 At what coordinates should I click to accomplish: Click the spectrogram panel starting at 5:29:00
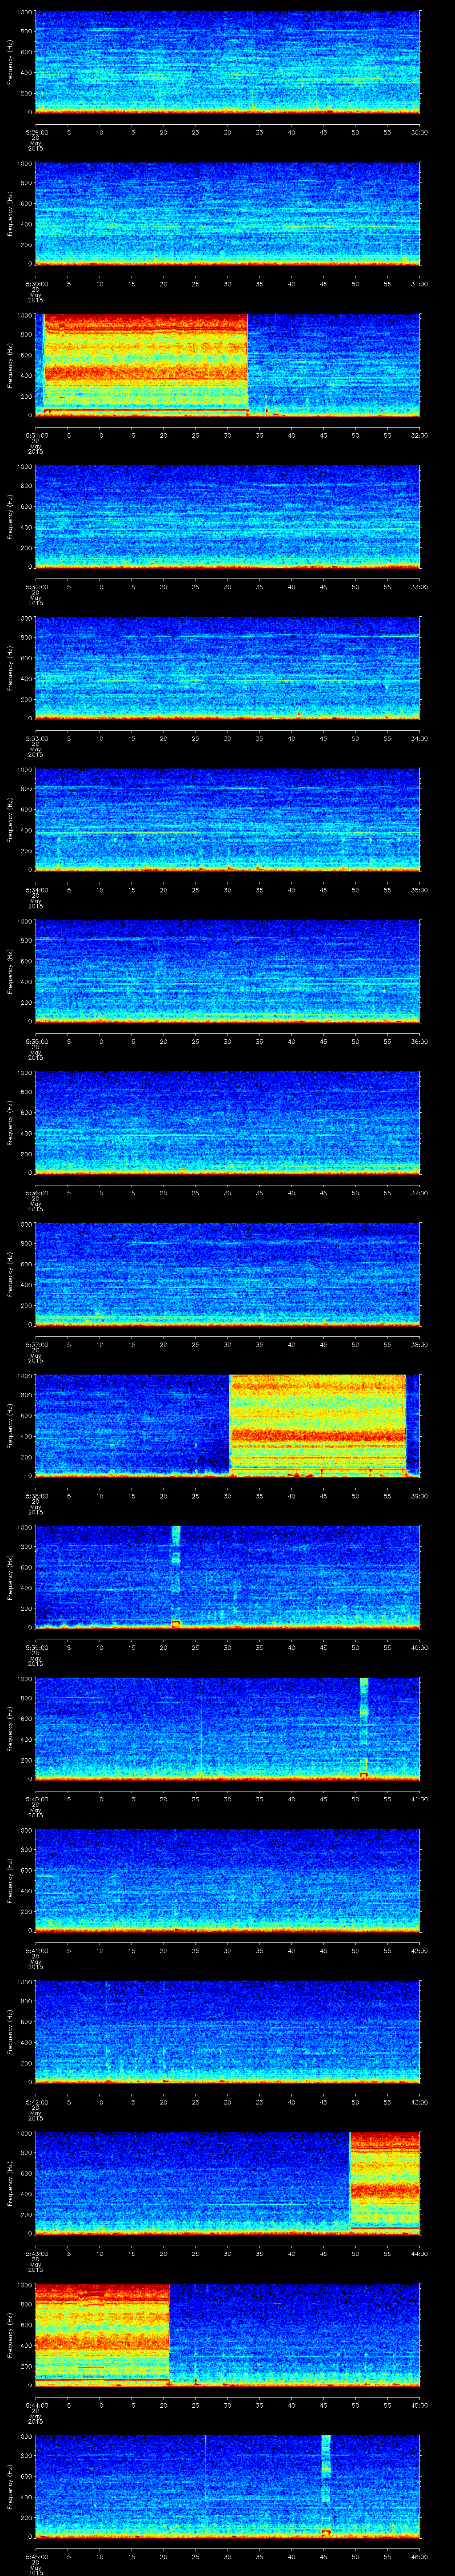click(228, 62)
